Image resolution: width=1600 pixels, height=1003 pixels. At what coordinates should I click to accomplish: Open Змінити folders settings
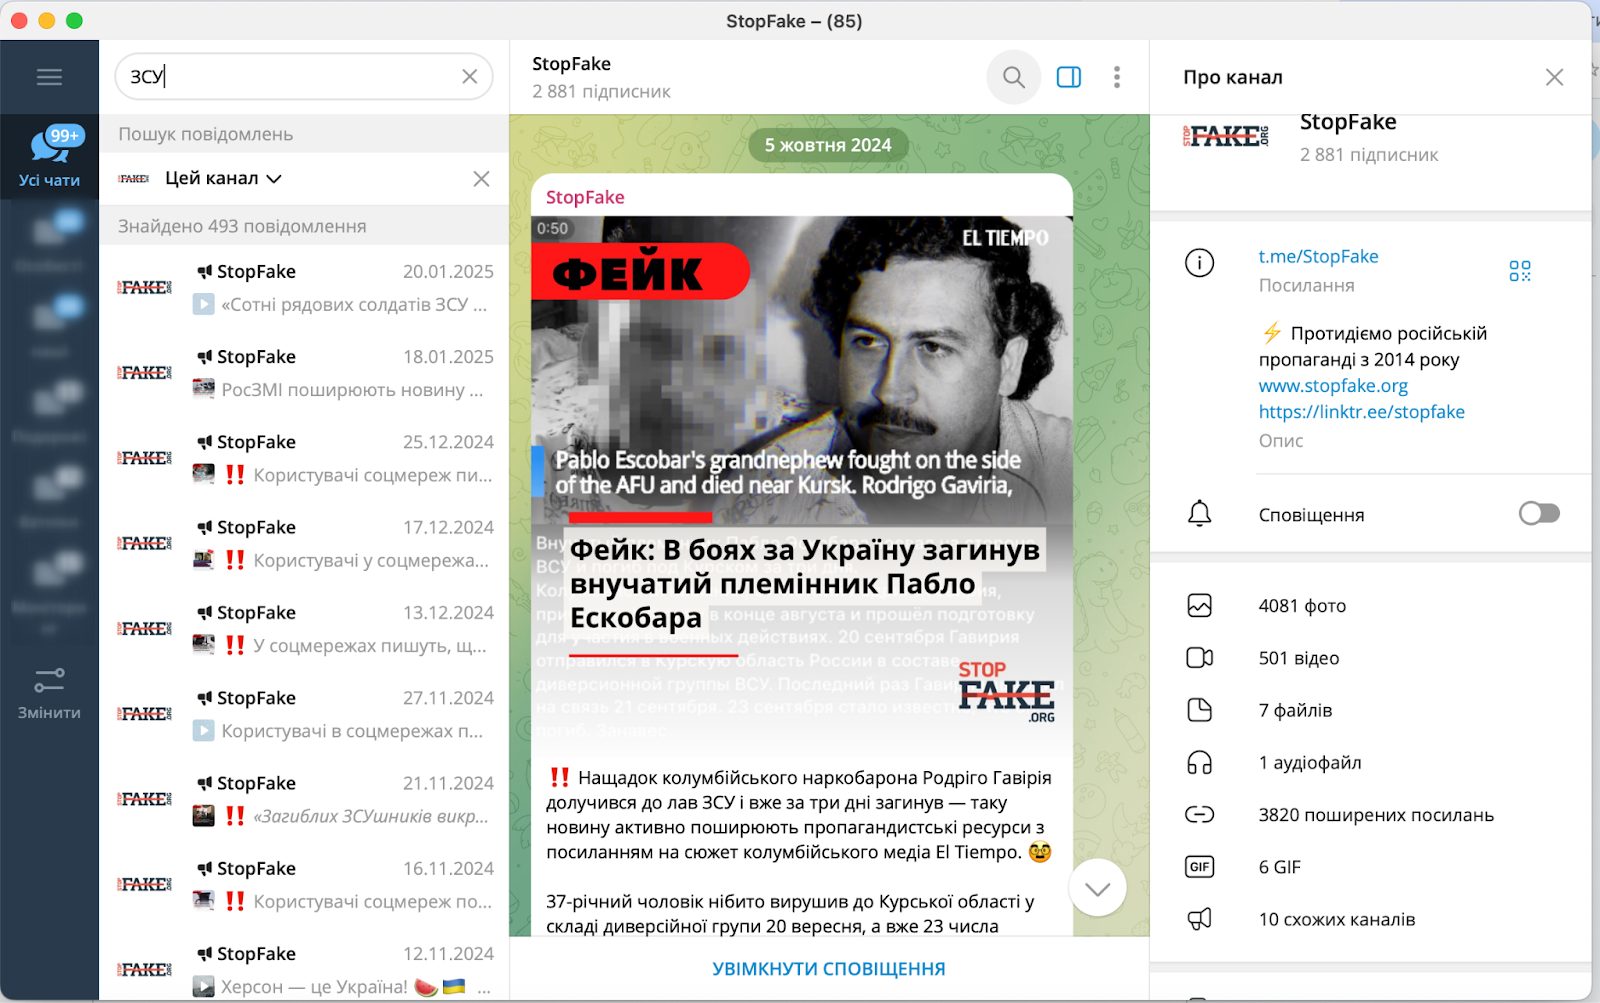[49, 694]
